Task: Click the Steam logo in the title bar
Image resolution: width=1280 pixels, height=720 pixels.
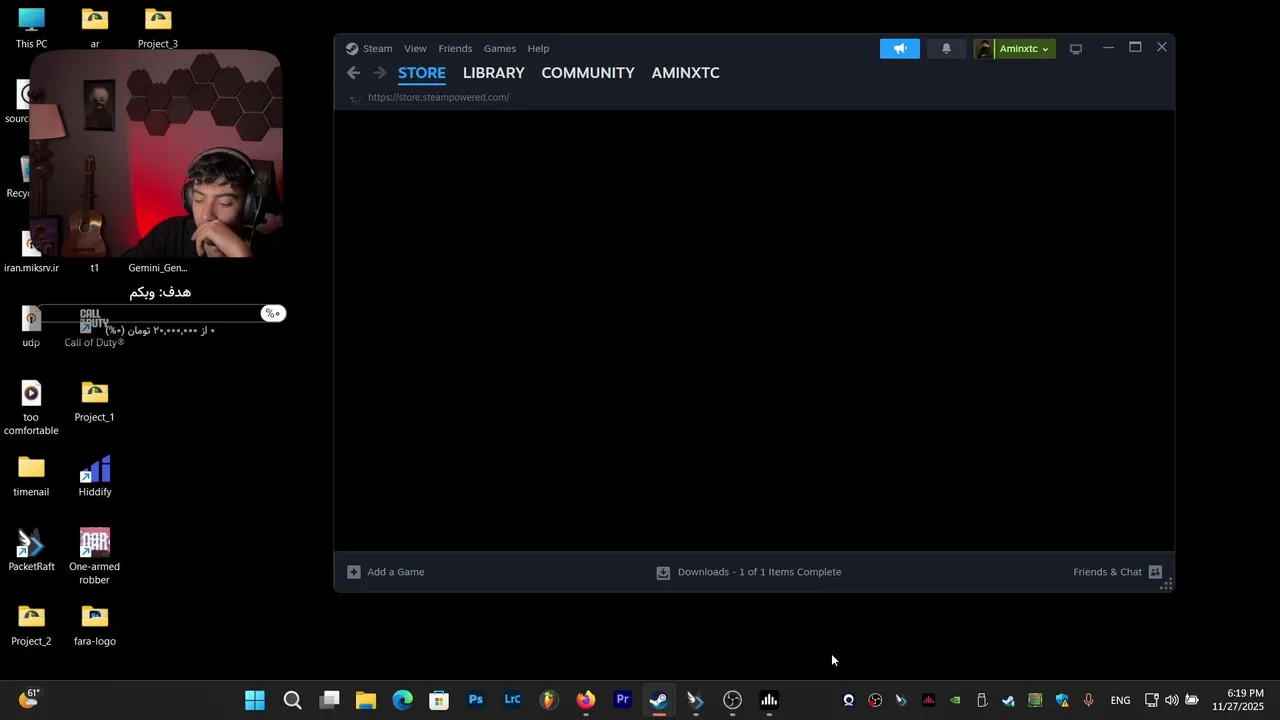Action: point(352,48)
